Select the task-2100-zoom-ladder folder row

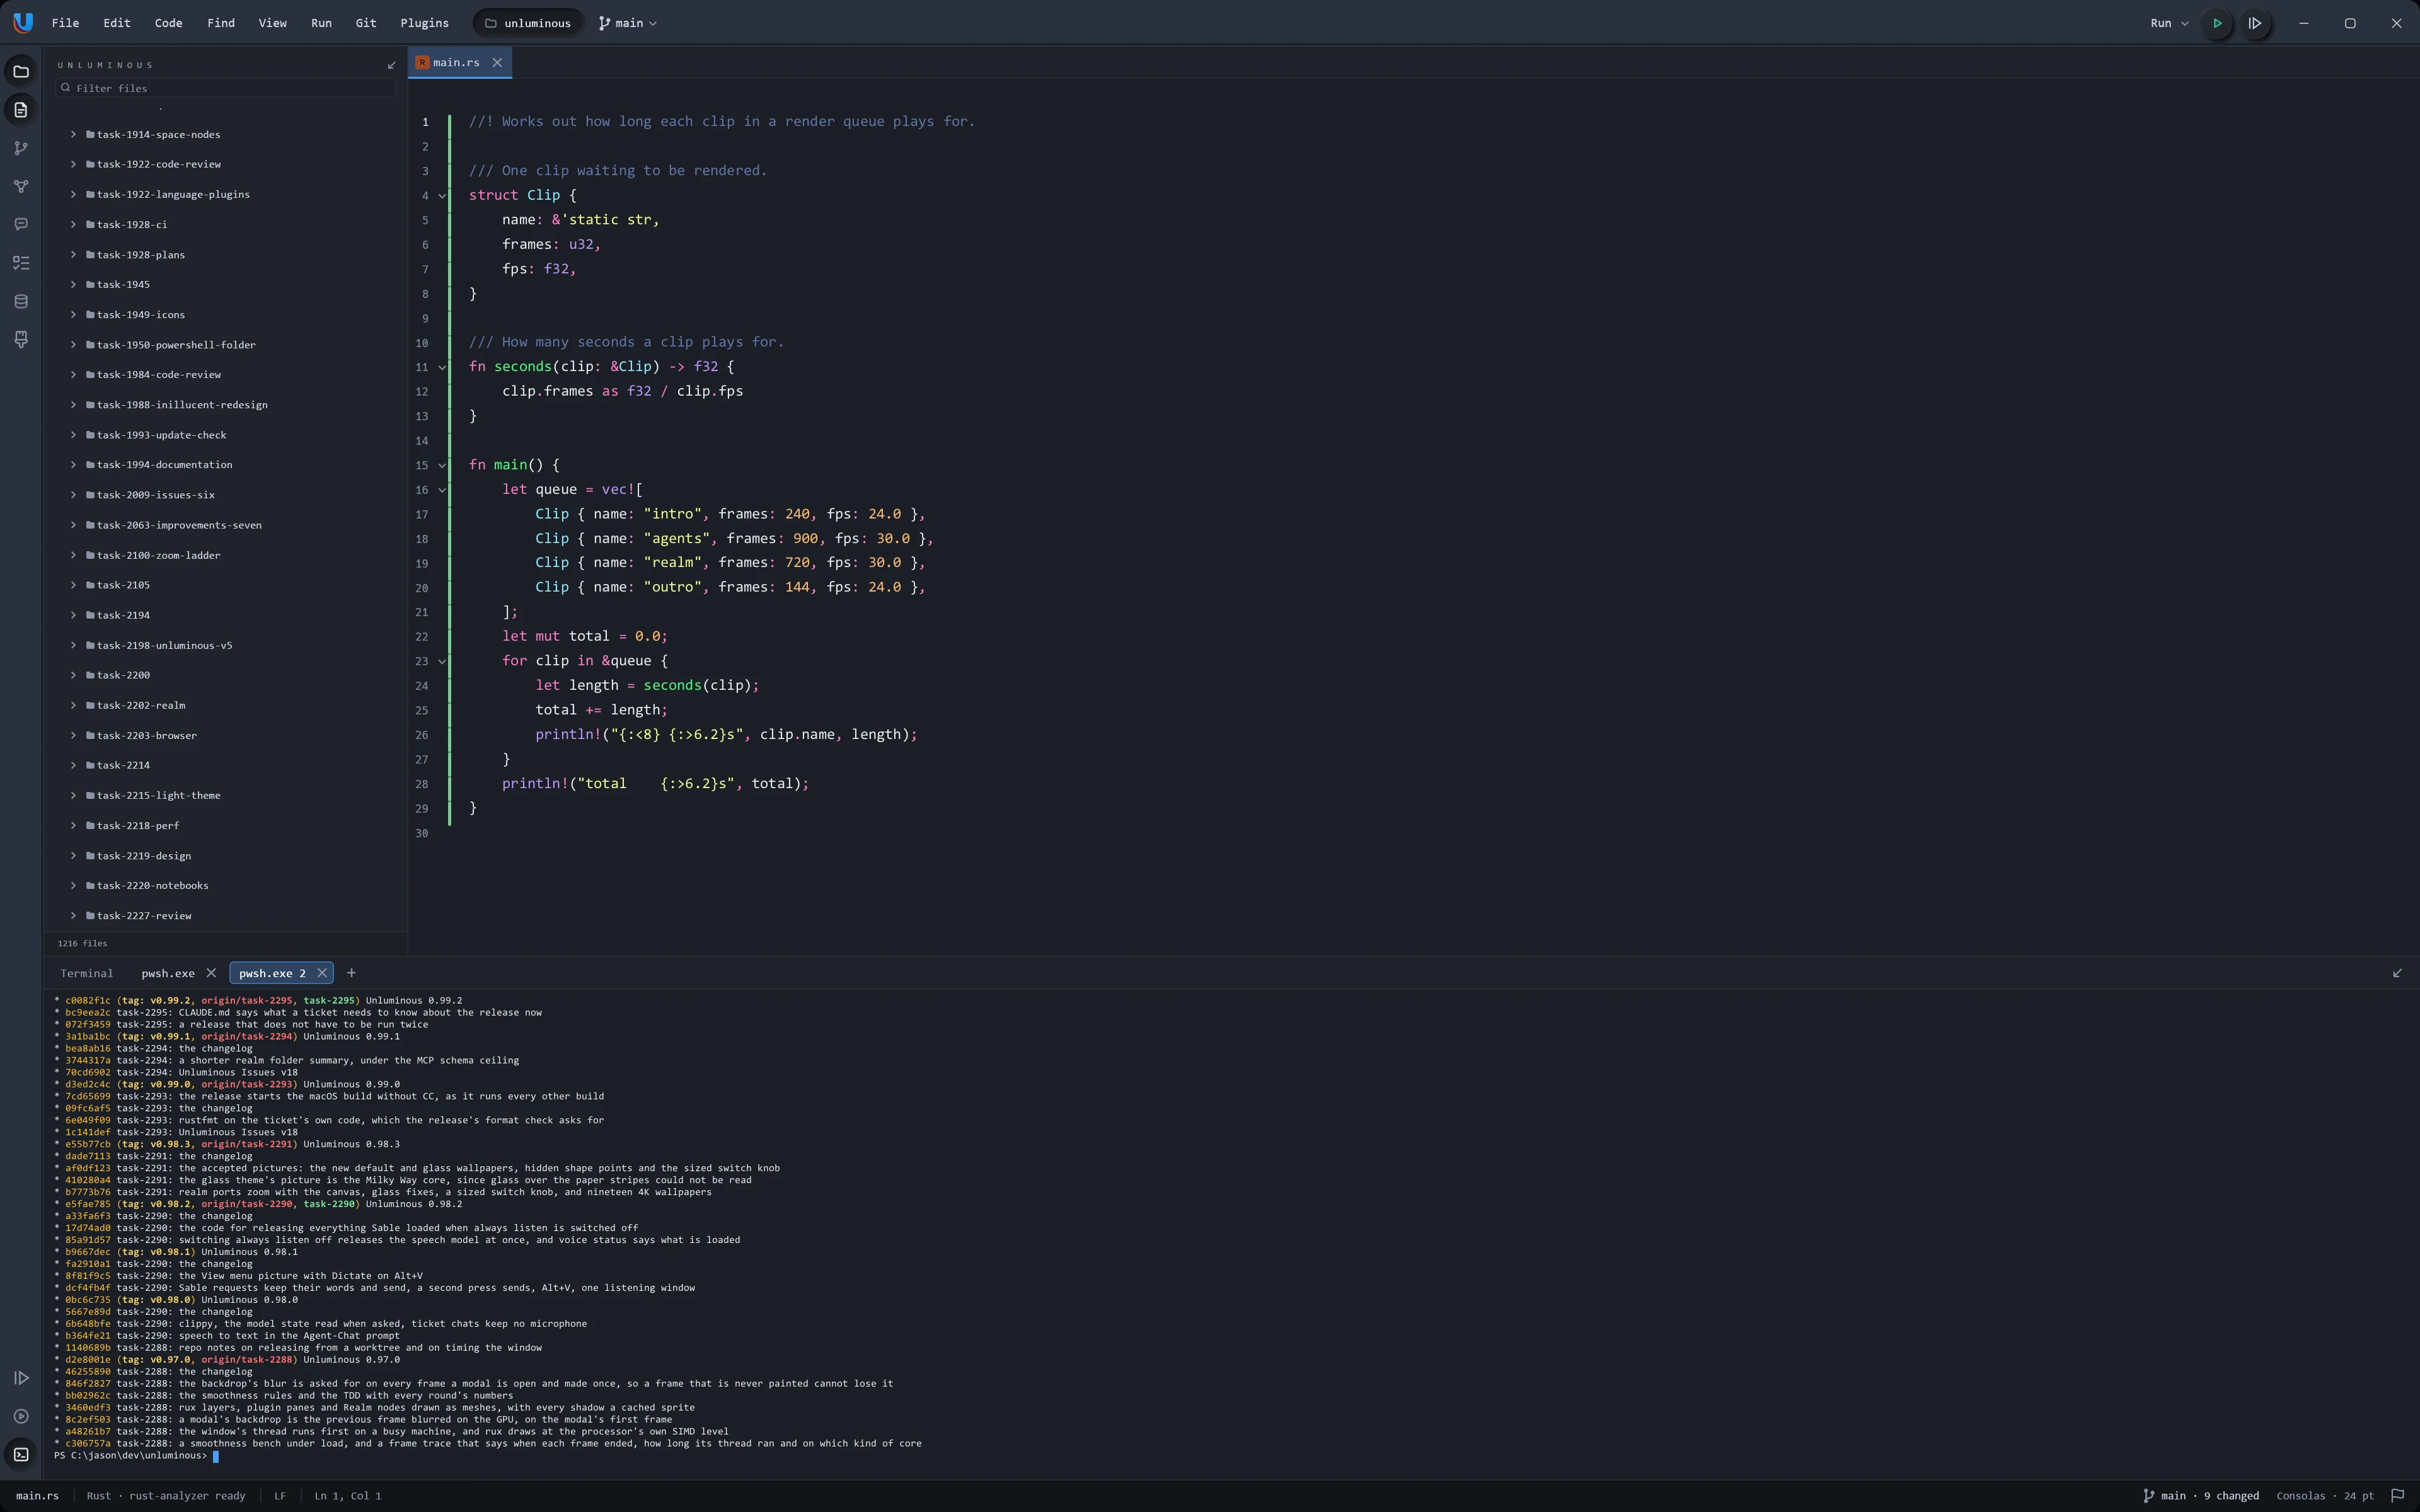pyautogui.click(x=226, y=555)
